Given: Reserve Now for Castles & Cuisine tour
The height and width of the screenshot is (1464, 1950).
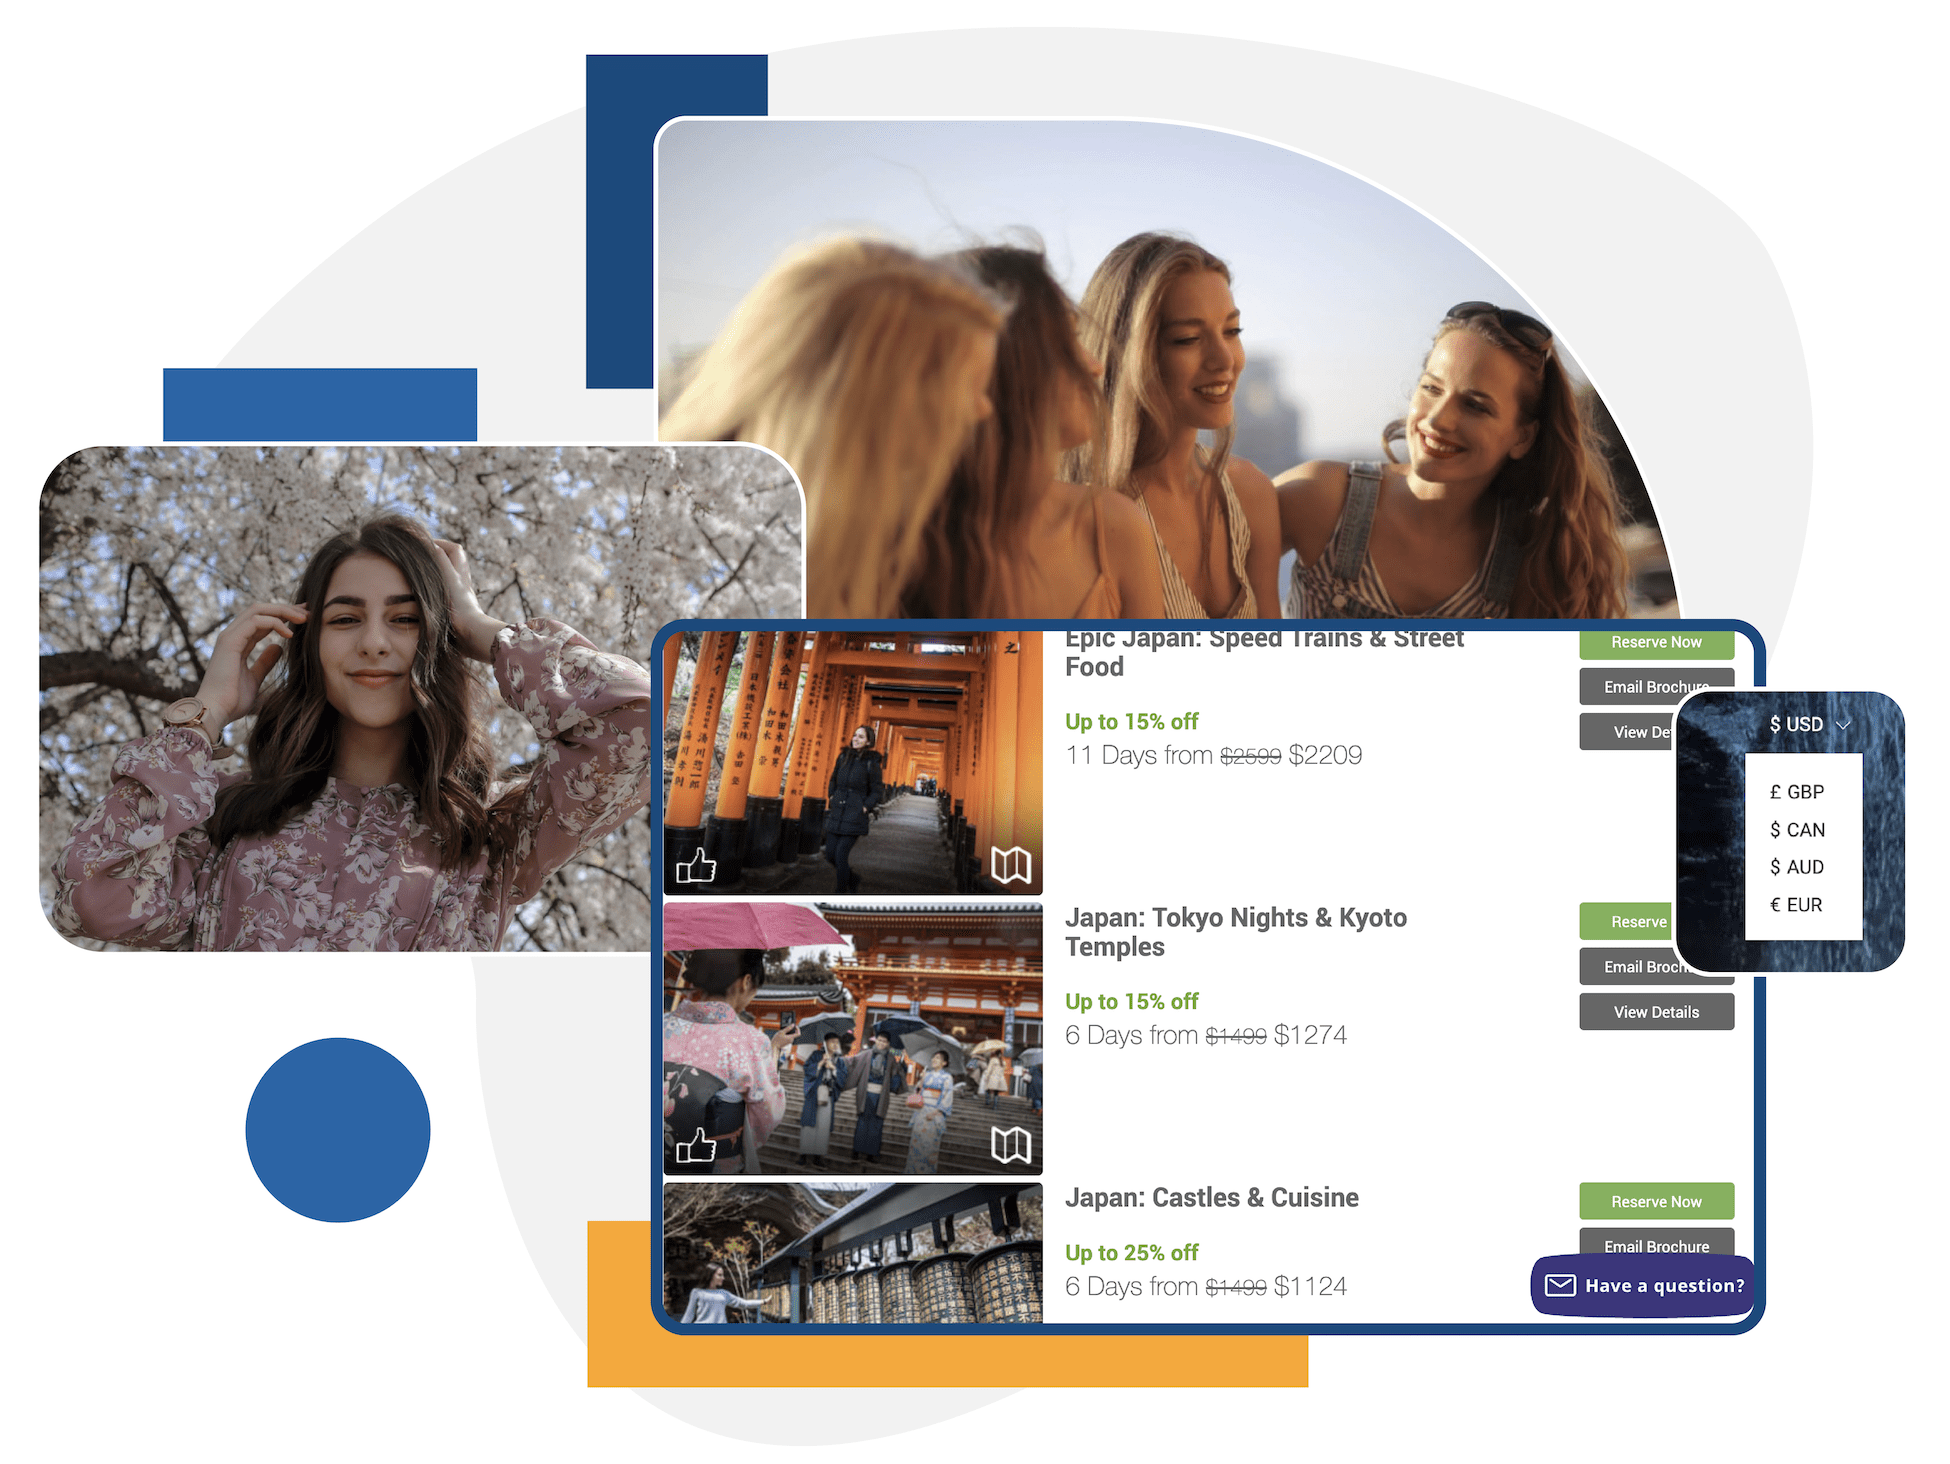Looking at the screenshot, I should pos(1656,1202).
